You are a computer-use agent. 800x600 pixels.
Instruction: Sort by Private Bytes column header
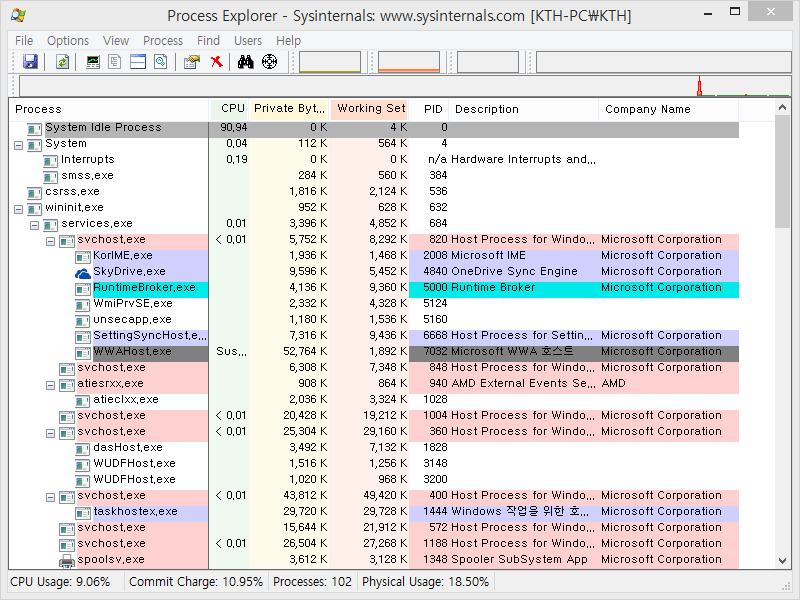(289, 109)
